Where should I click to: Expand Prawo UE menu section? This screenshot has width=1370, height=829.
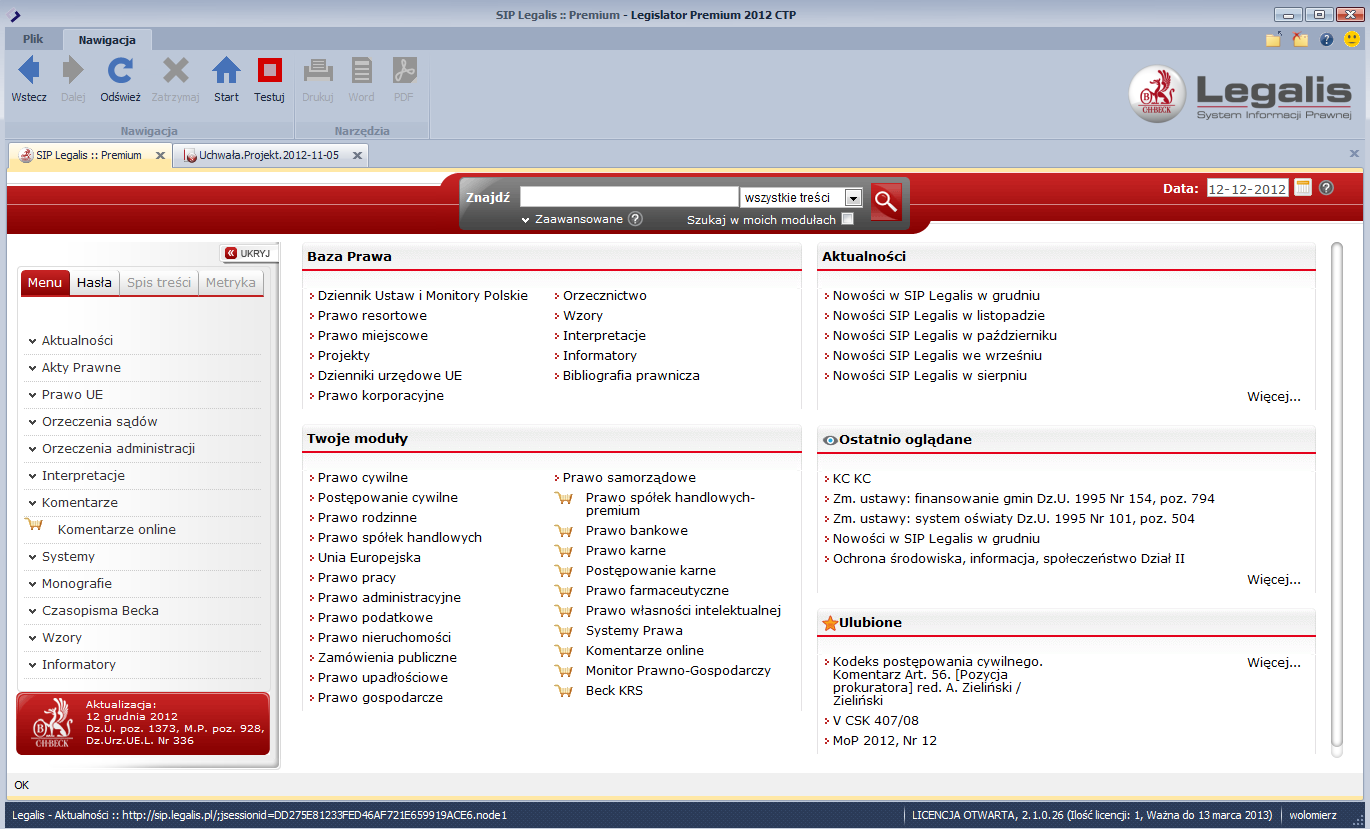pyautogui.click(x=65, y=395)
